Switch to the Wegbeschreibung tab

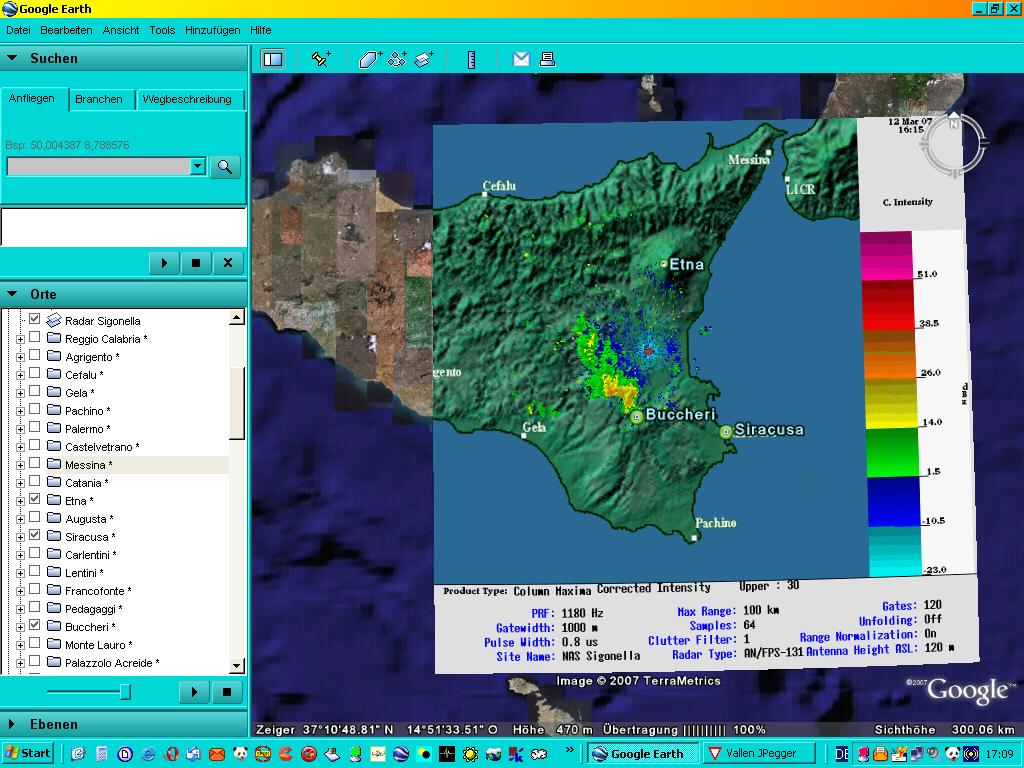187,99
